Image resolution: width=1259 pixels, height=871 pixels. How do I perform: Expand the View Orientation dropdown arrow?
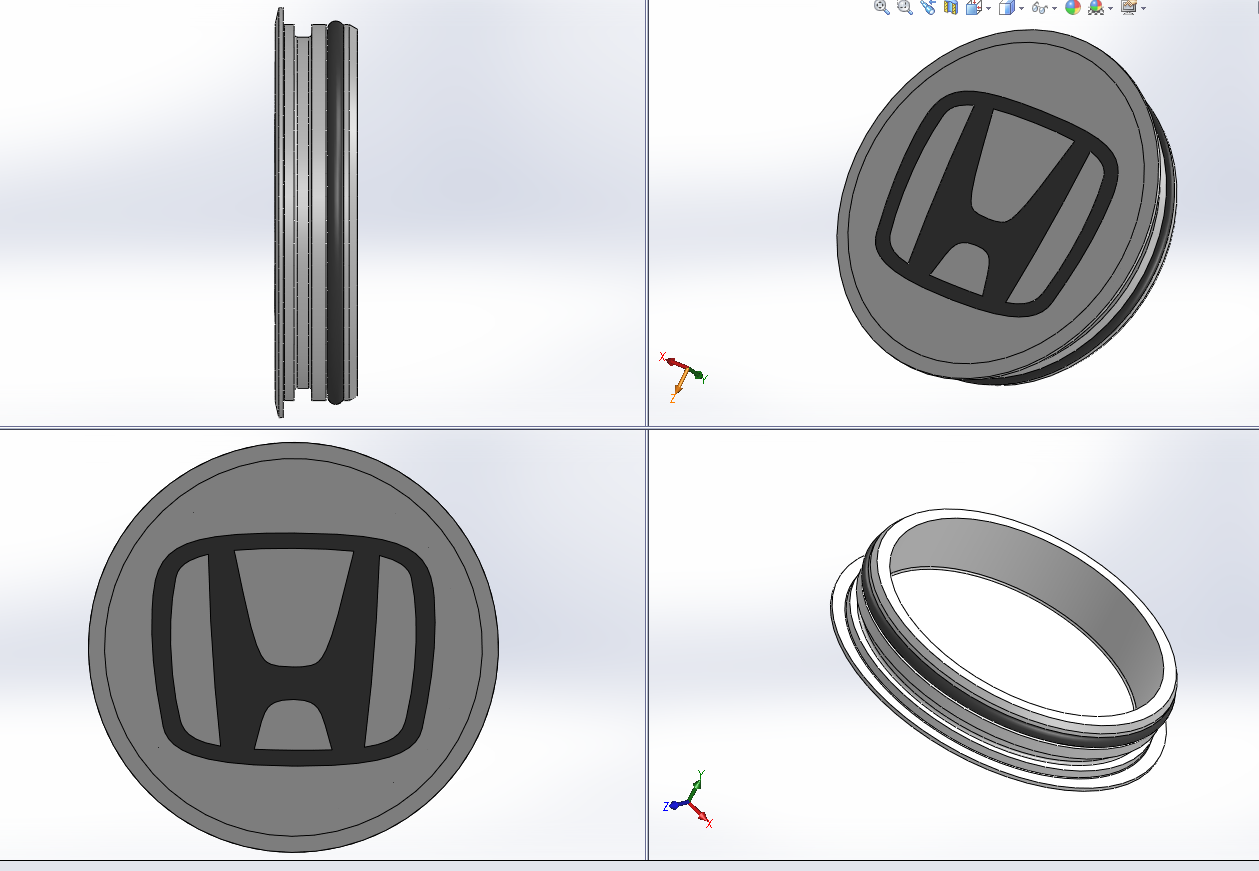[988, 9]
